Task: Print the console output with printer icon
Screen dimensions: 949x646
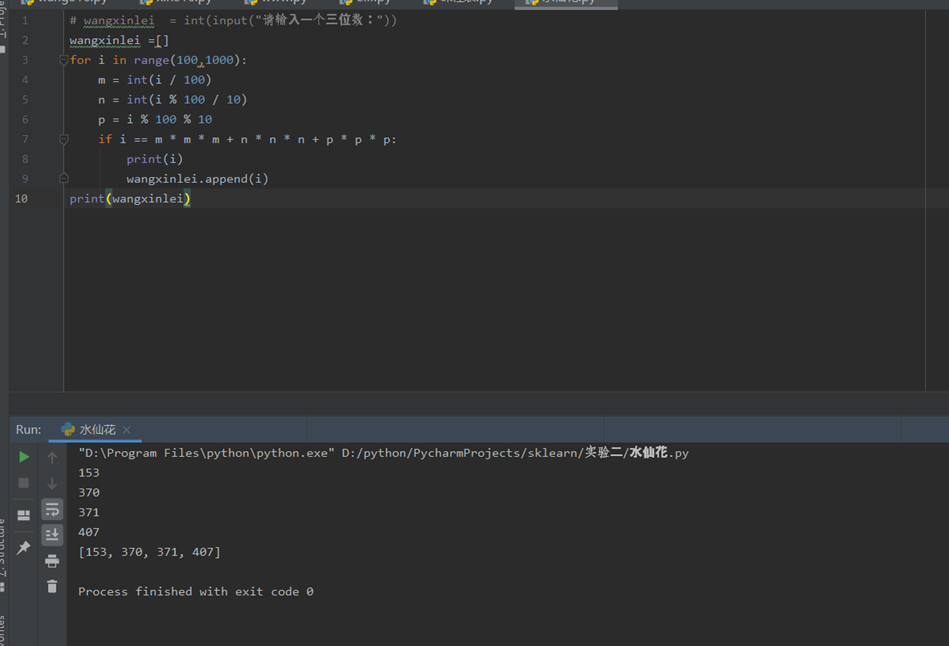Action: click(x=52, y=561)
